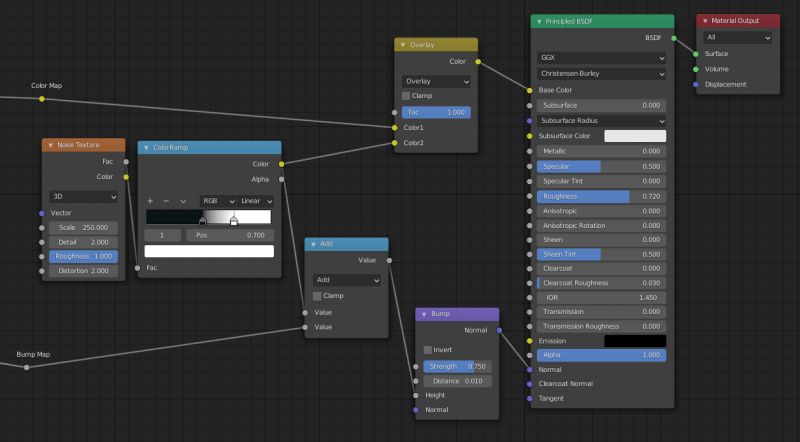Click the Add node Value output socket
This screenshot has height=442, width=800.
click(389, 260)
